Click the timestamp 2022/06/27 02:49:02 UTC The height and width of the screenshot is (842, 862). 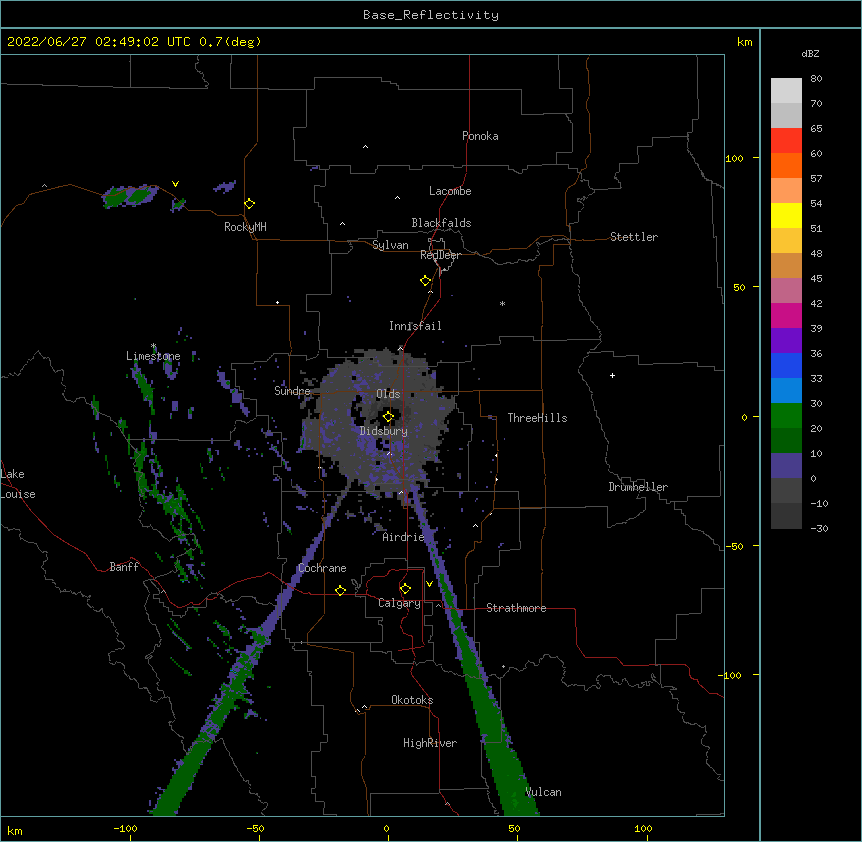(99, 42)
